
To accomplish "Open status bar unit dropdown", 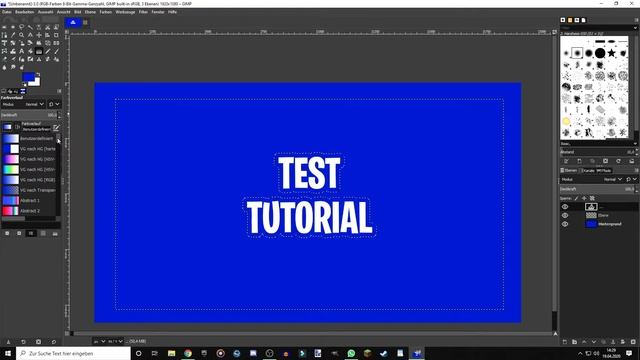I will click(100, 341).
